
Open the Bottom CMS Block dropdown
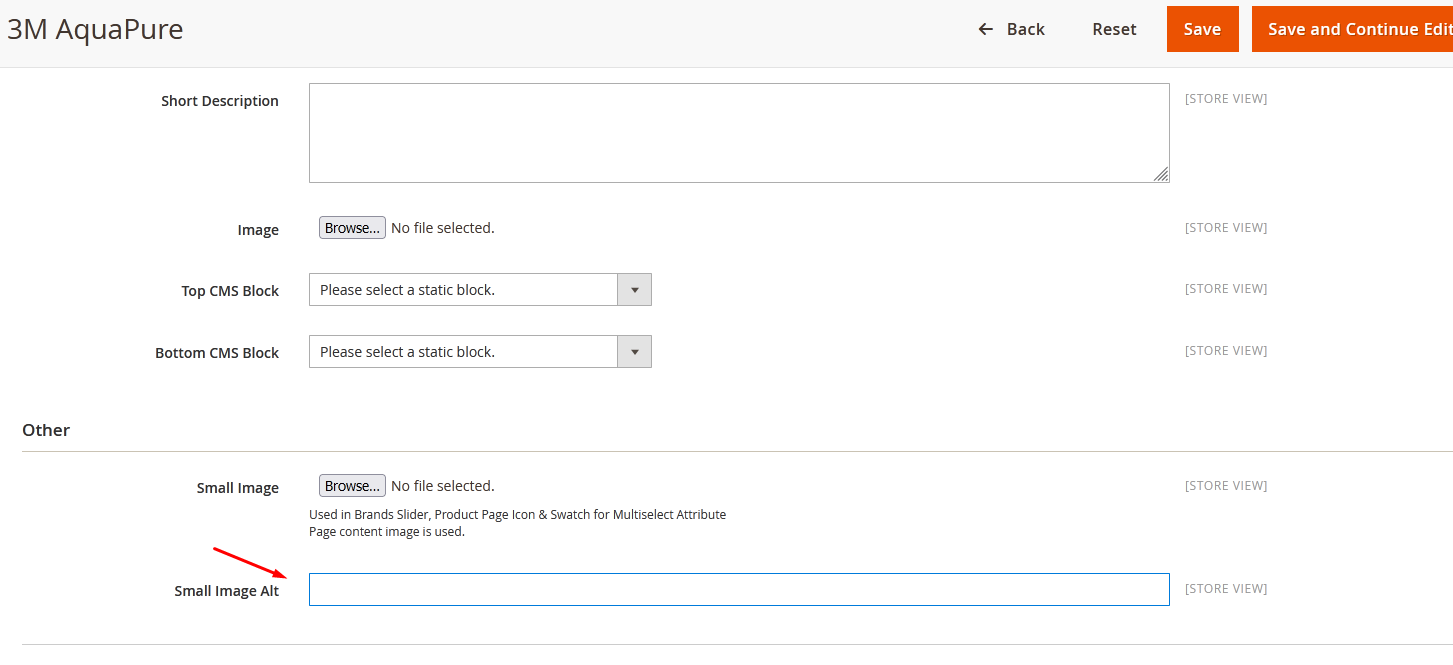point(480,352)
